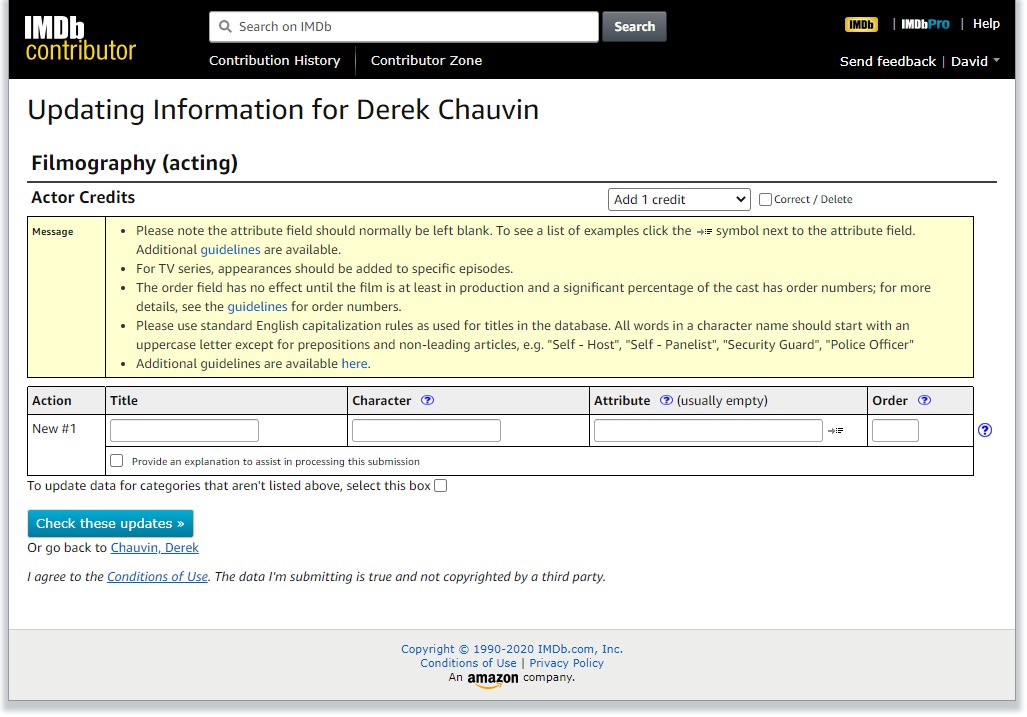Tick the Correct / Delete checkbox
The width and height of the screenshot is (1027, 717).
coord(765,200)
